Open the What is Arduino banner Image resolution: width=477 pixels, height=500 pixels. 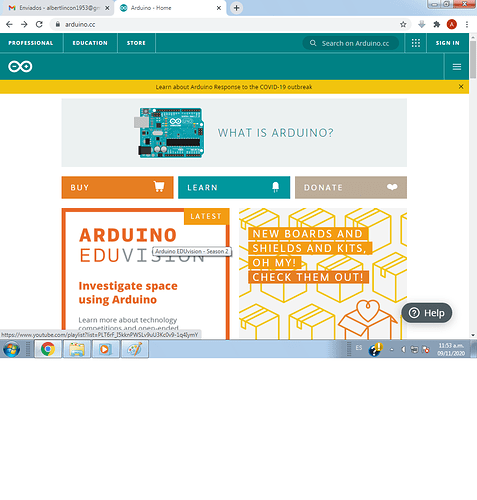234,133
